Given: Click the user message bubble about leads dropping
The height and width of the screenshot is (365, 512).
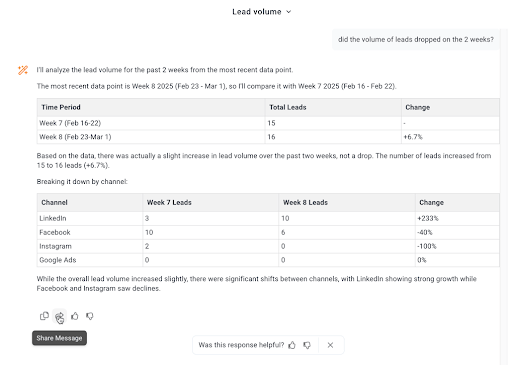Looking at the screenshot, I should point(416,39).
